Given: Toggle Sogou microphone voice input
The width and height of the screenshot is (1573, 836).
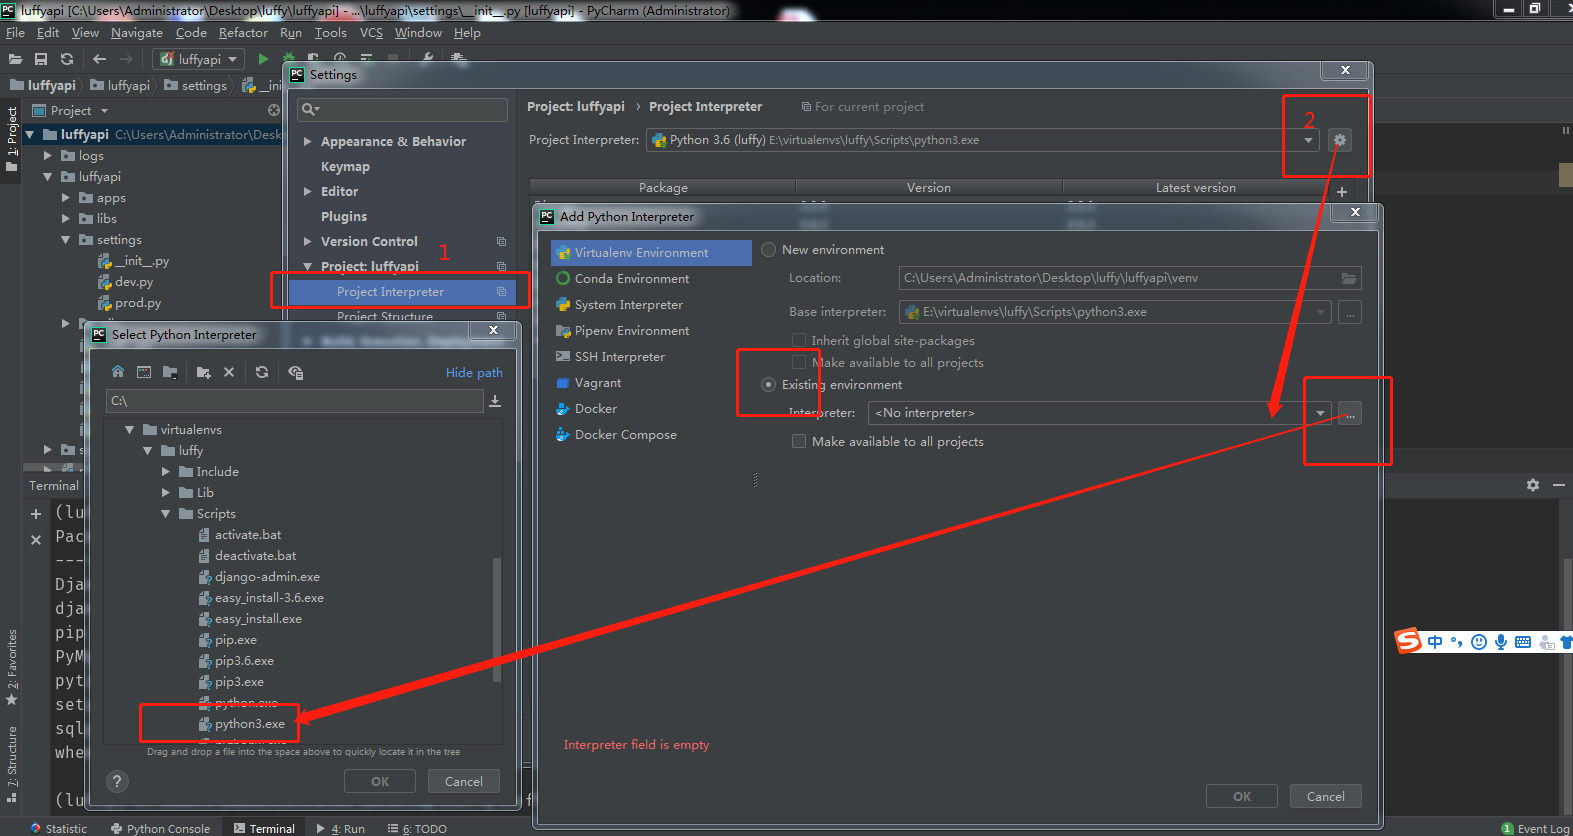Looking at the screenshot, I should tap(1501, 642).
